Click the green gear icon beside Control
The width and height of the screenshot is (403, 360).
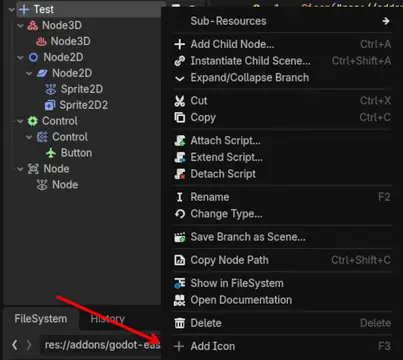pyautogui.click(x=33, y=121)
